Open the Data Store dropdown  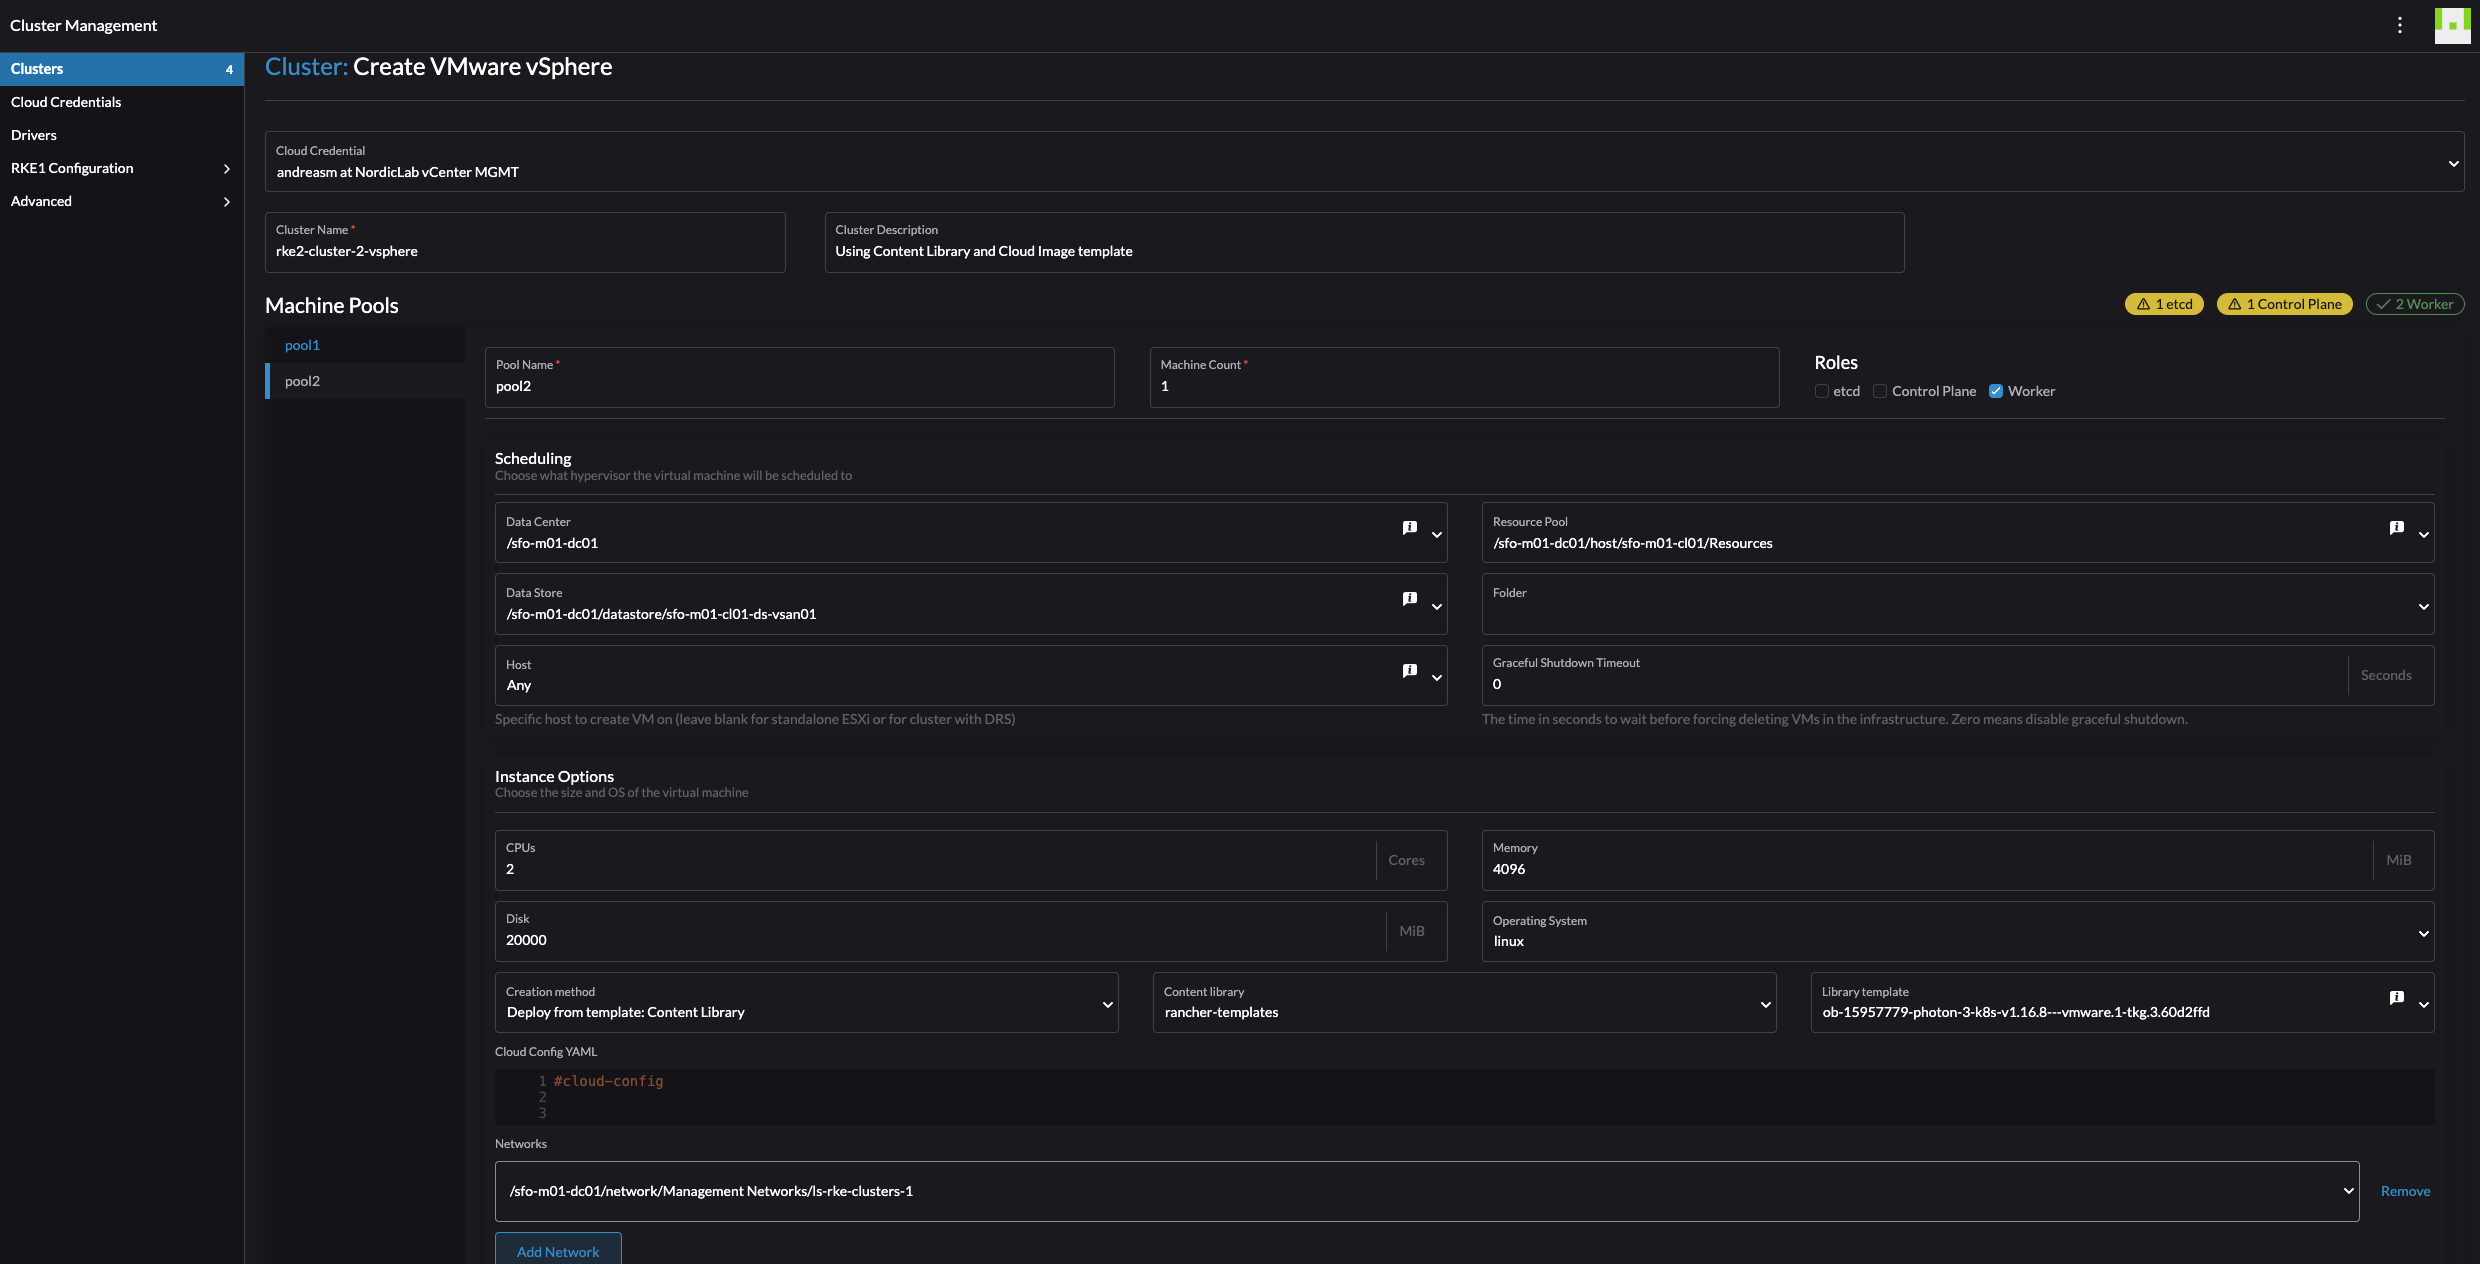click(971, 604)
